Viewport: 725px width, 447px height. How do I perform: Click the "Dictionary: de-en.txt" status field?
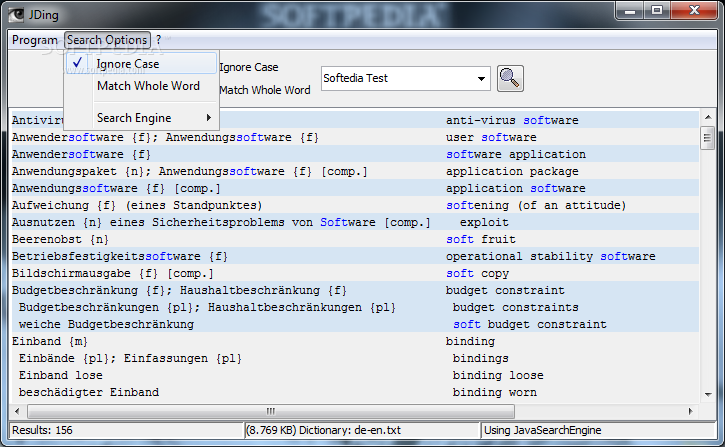(x=362, y=430)
